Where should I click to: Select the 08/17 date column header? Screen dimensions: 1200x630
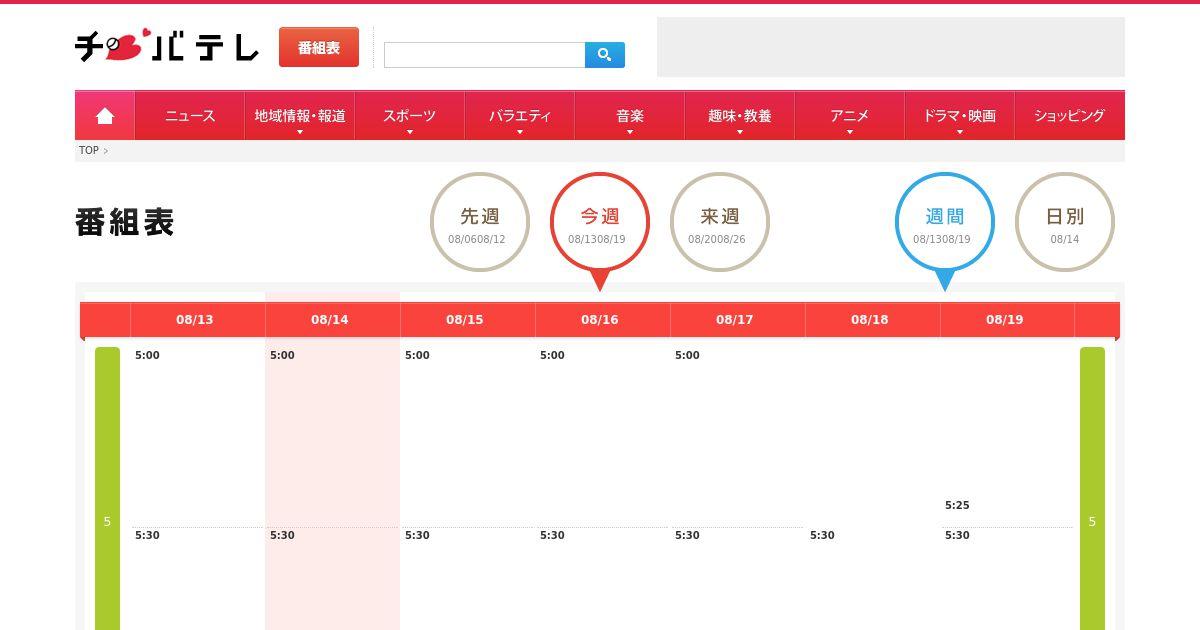pyautogui.click(x=738, y=320)
